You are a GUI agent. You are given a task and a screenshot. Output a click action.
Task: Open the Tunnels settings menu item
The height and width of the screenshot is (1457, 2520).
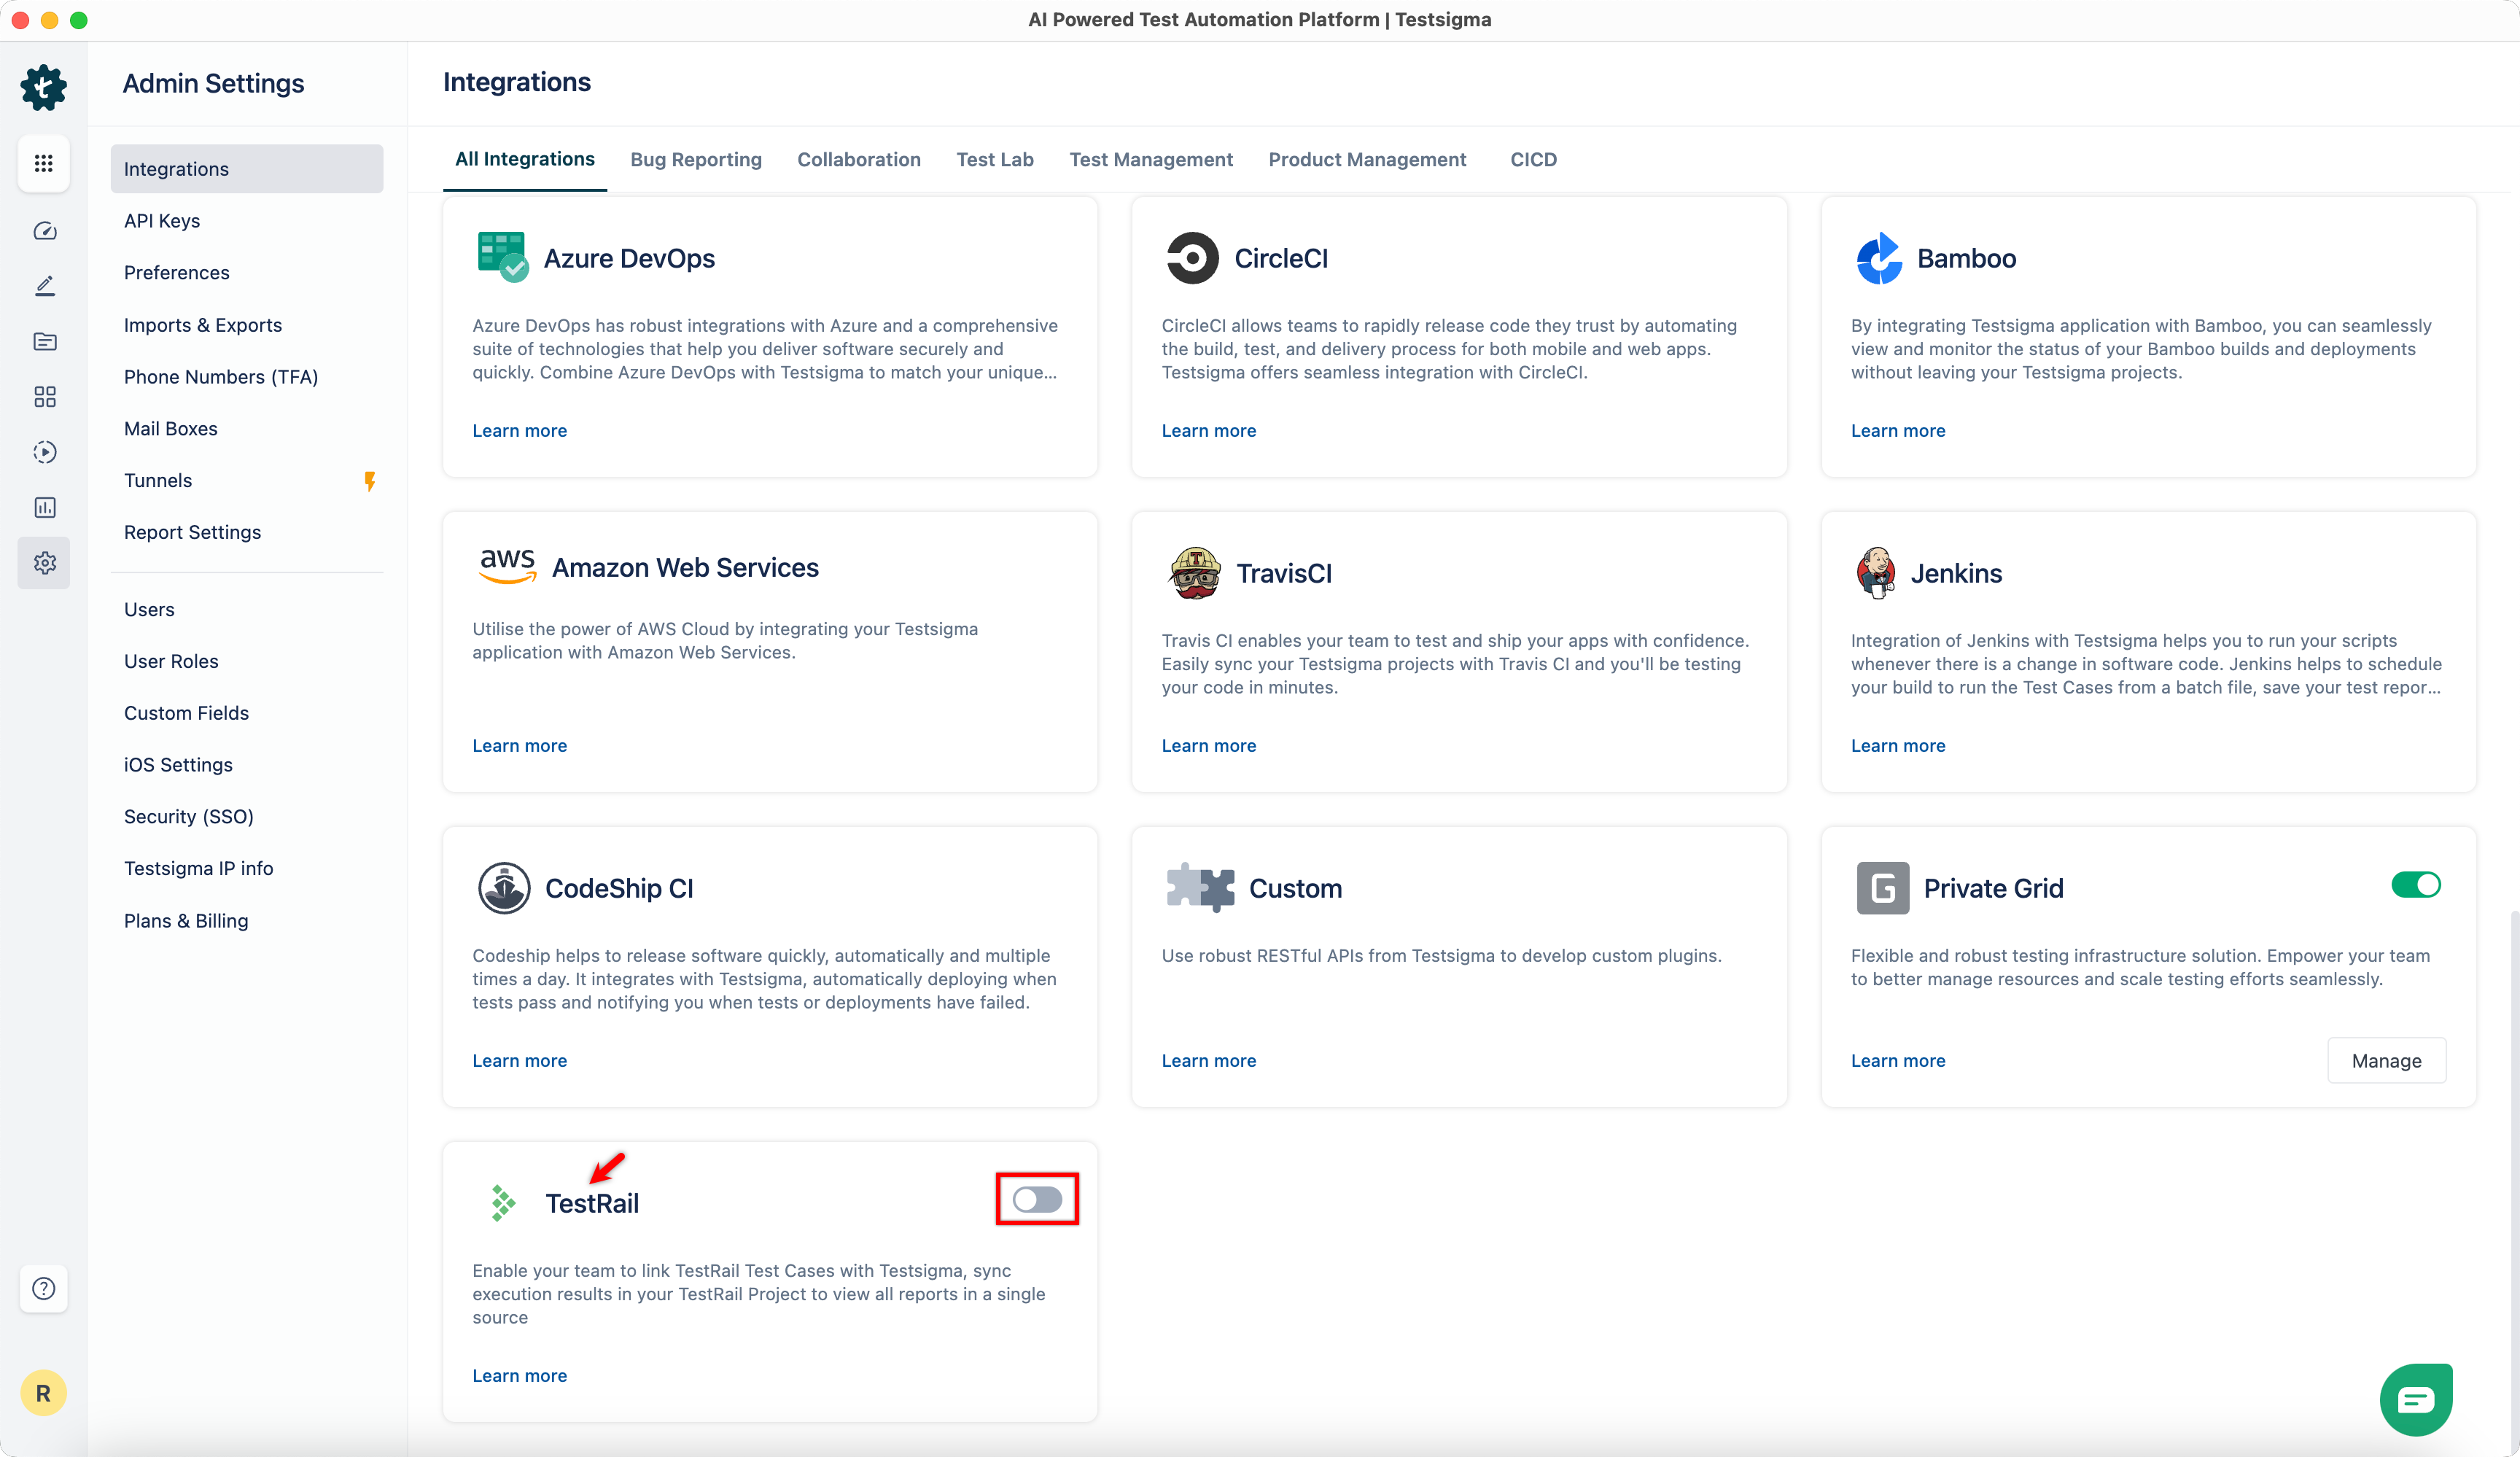tap(158, 481)
